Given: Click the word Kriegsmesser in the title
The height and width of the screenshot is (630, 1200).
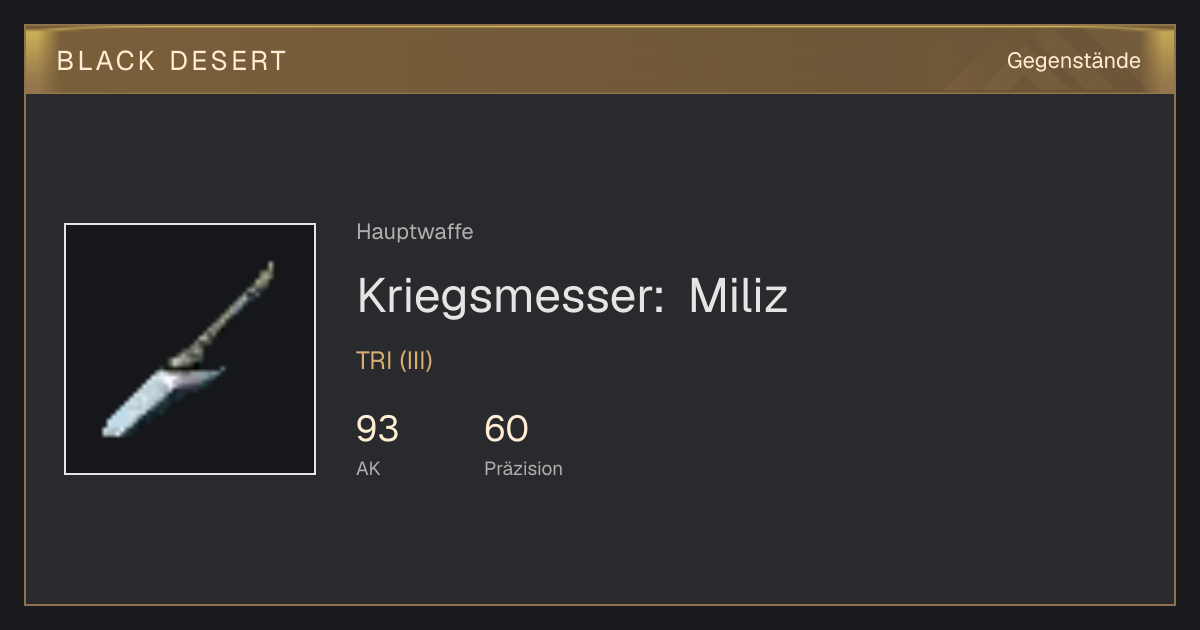Looking at the screenshot, I should [x=510, y=295].
